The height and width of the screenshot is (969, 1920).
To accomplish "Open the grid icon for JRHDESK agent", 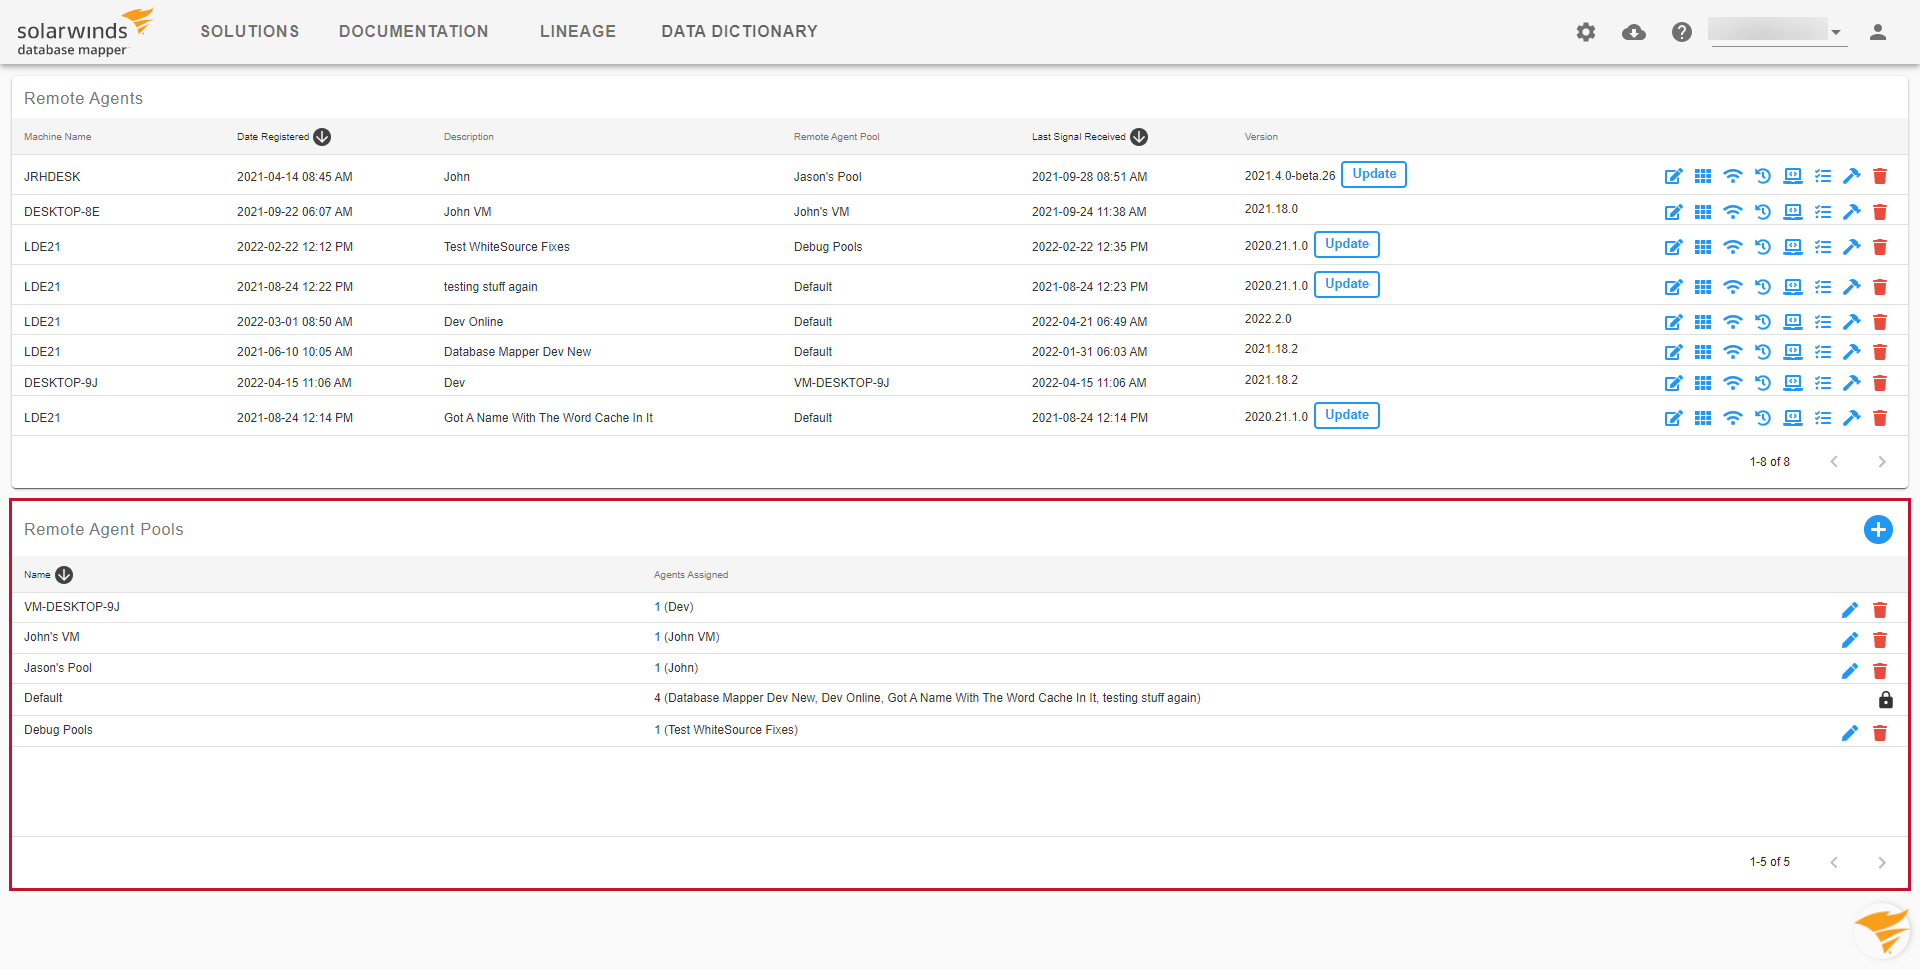I will click(x=1703, y=176).
